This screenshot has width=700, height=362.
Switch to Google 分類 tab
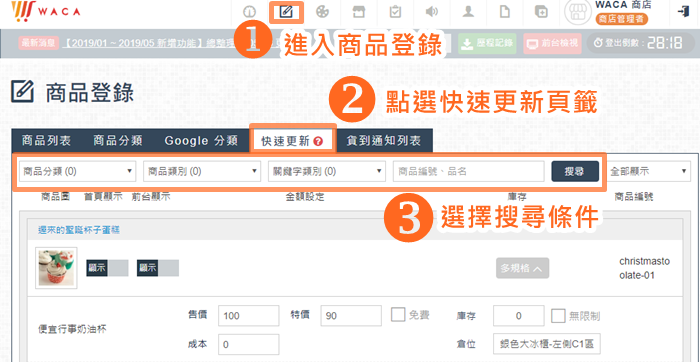pos(201,141)
